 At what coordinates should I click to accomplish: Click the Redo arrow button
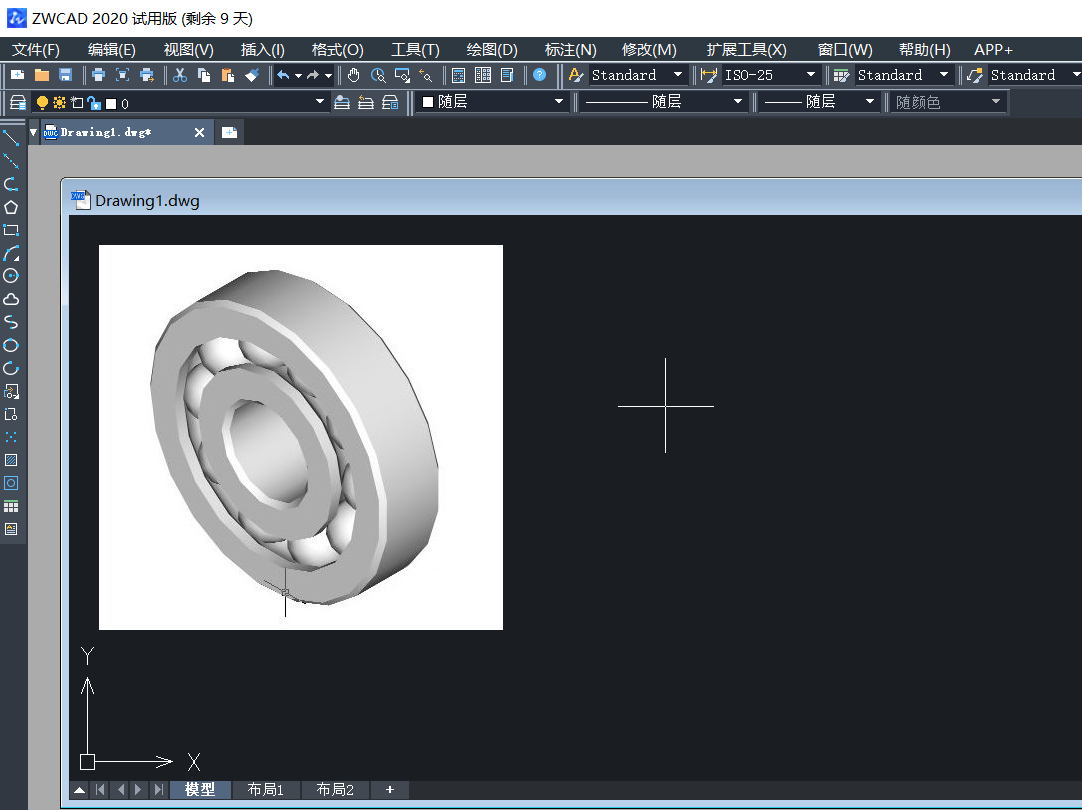tap(312, 75)
